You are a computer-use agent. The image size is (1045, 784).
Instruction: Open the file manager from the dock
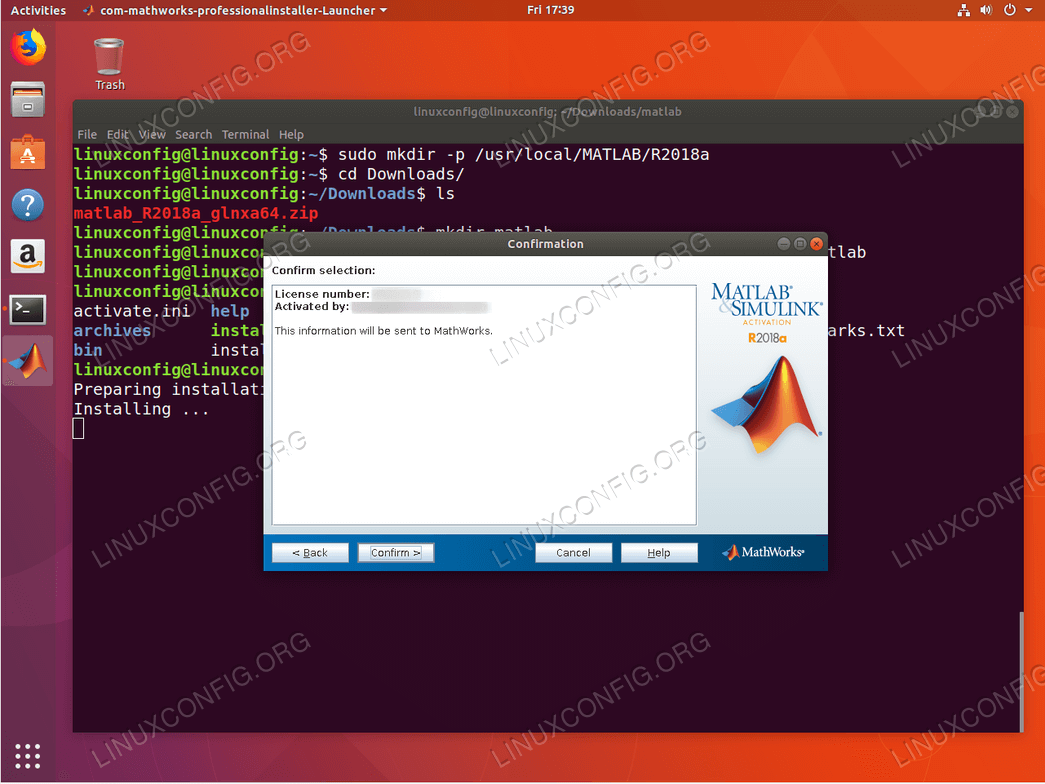tap(27, 100)
